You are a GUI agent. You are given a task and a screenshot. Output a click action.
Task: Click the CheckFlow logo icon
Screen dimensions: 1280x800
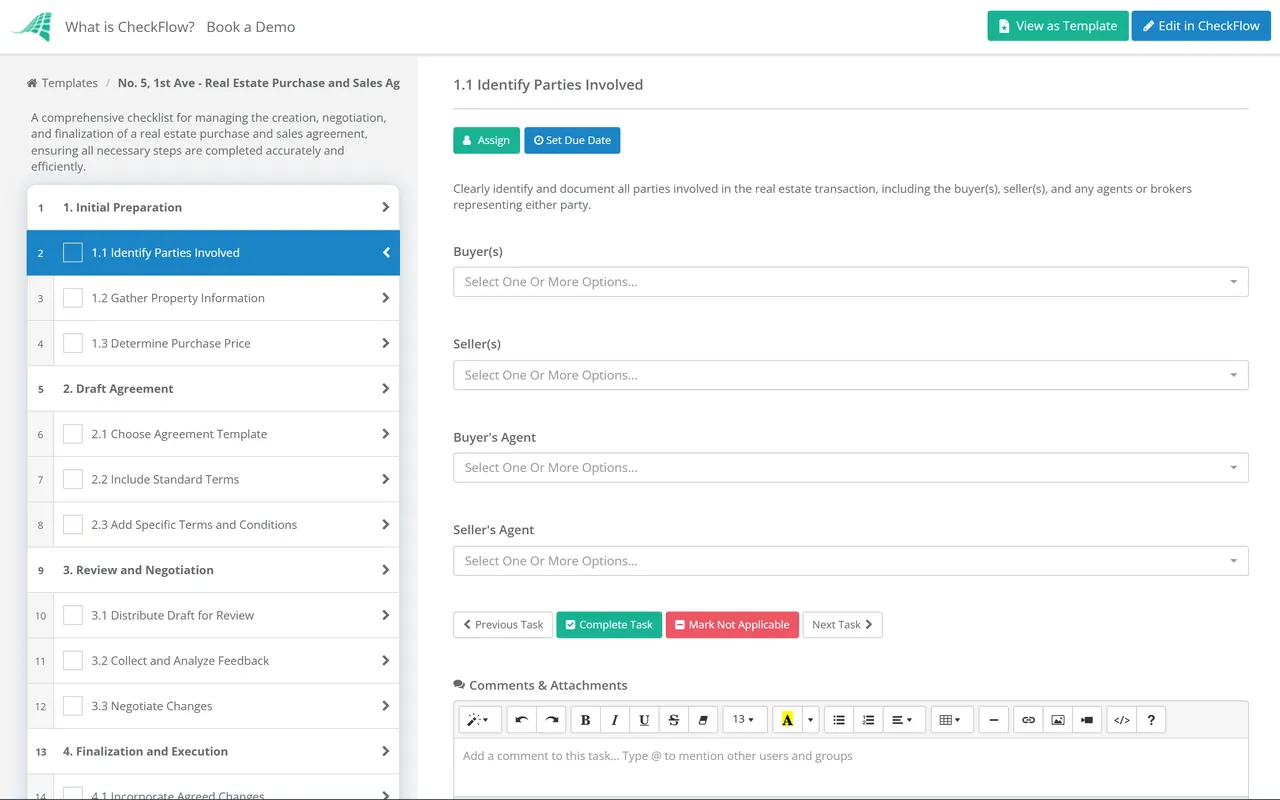tap(32, 27)
